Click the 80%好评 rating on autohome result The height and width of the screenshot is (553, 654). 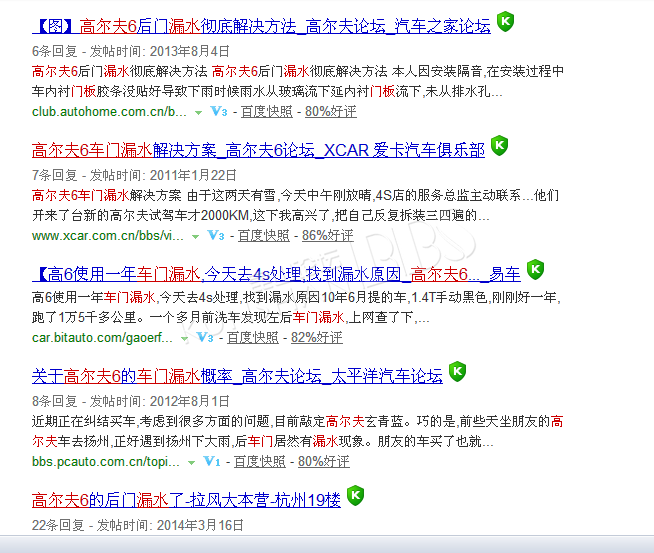click(331, 111)
